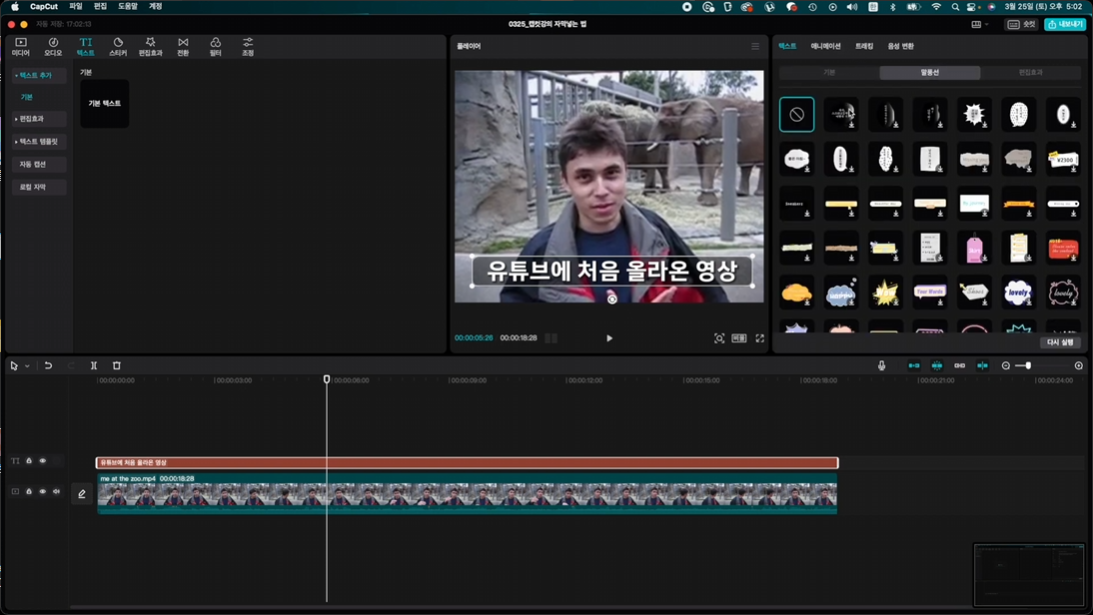Toggle preview axis icon
This screenshot has height=615, width=1093.
tap(982, 365)
